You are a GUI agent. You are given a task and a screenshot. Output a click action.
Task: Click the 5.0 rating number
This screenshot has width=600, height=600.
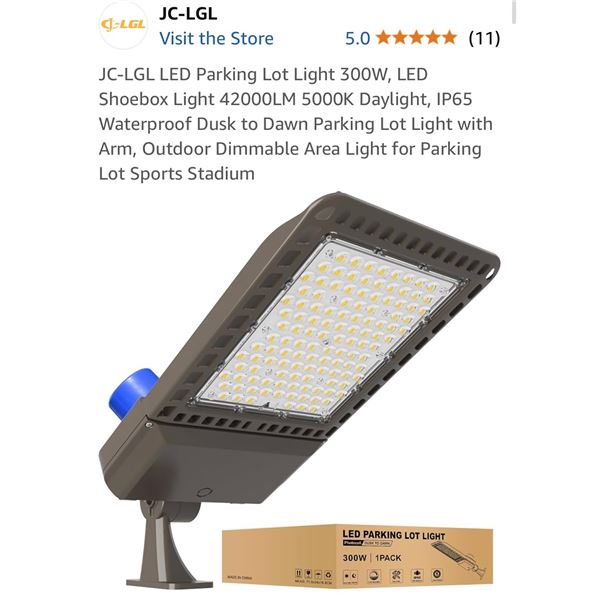(x=357, y=38)
